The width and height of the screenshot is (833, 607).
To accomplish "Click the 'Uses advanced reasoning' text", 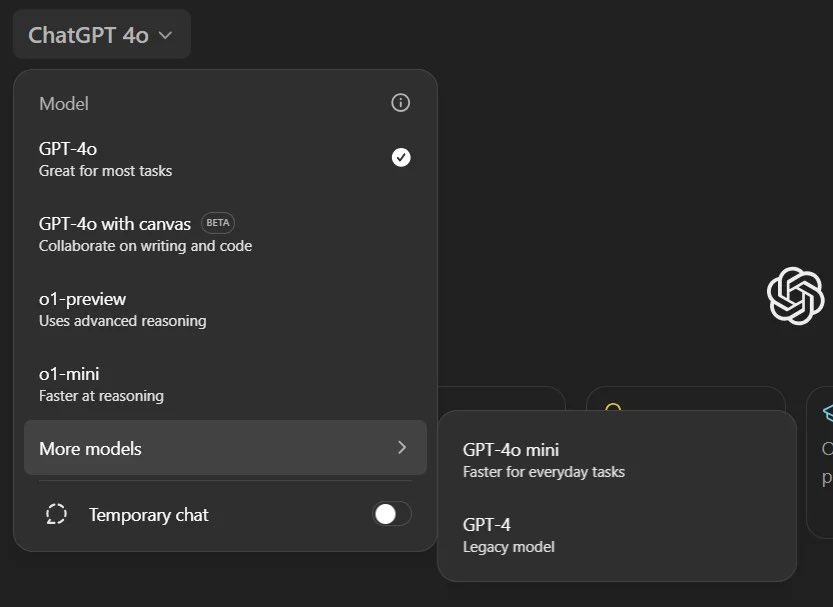I will coord(123,321).
